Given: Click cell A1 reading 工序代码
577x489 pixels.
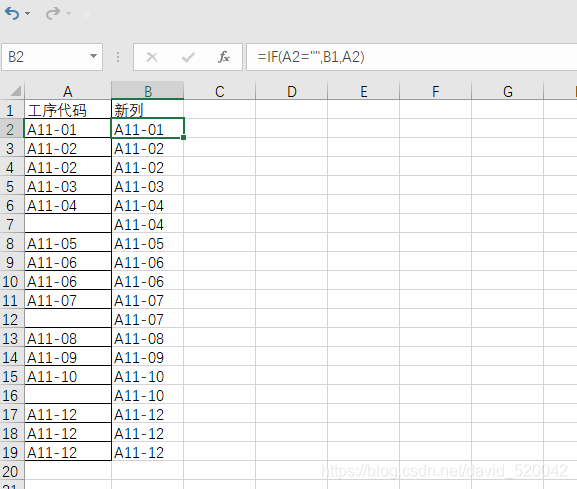Looking at the screenshot, I should [68, 110].
